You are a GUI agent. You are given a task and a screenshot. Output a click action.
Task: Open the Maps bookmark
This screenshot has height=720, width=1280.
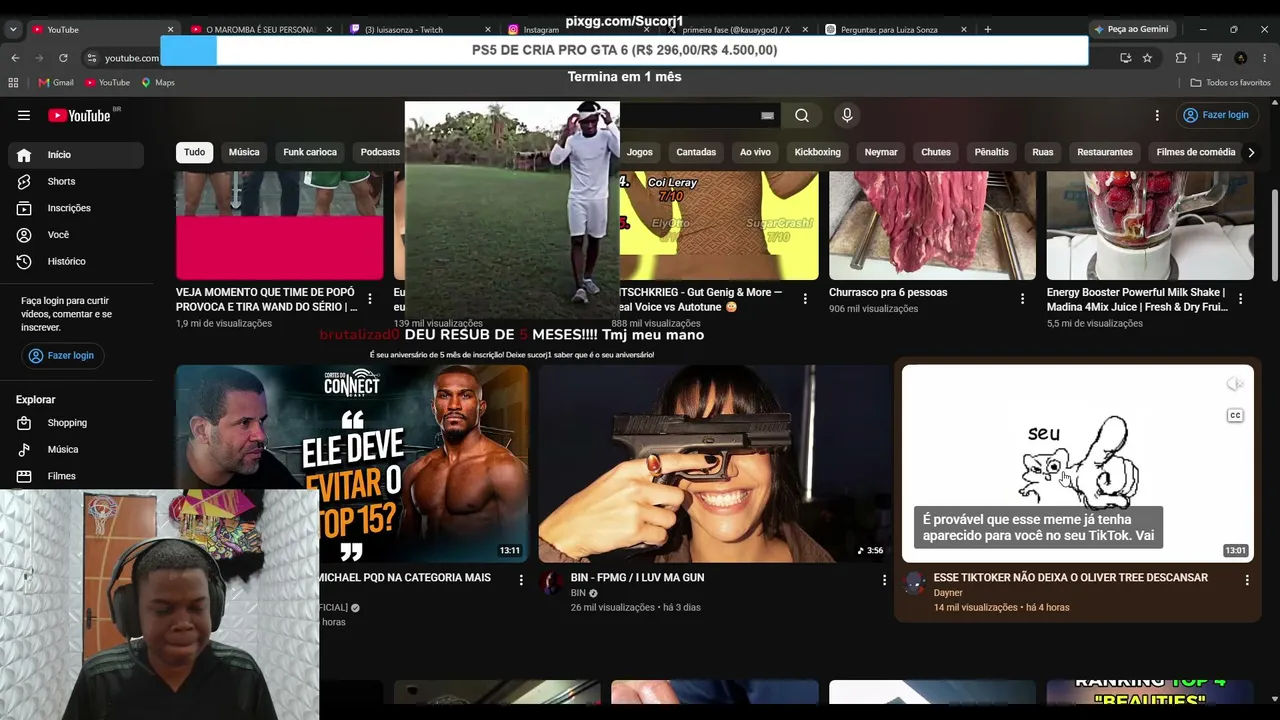(158, 82)
